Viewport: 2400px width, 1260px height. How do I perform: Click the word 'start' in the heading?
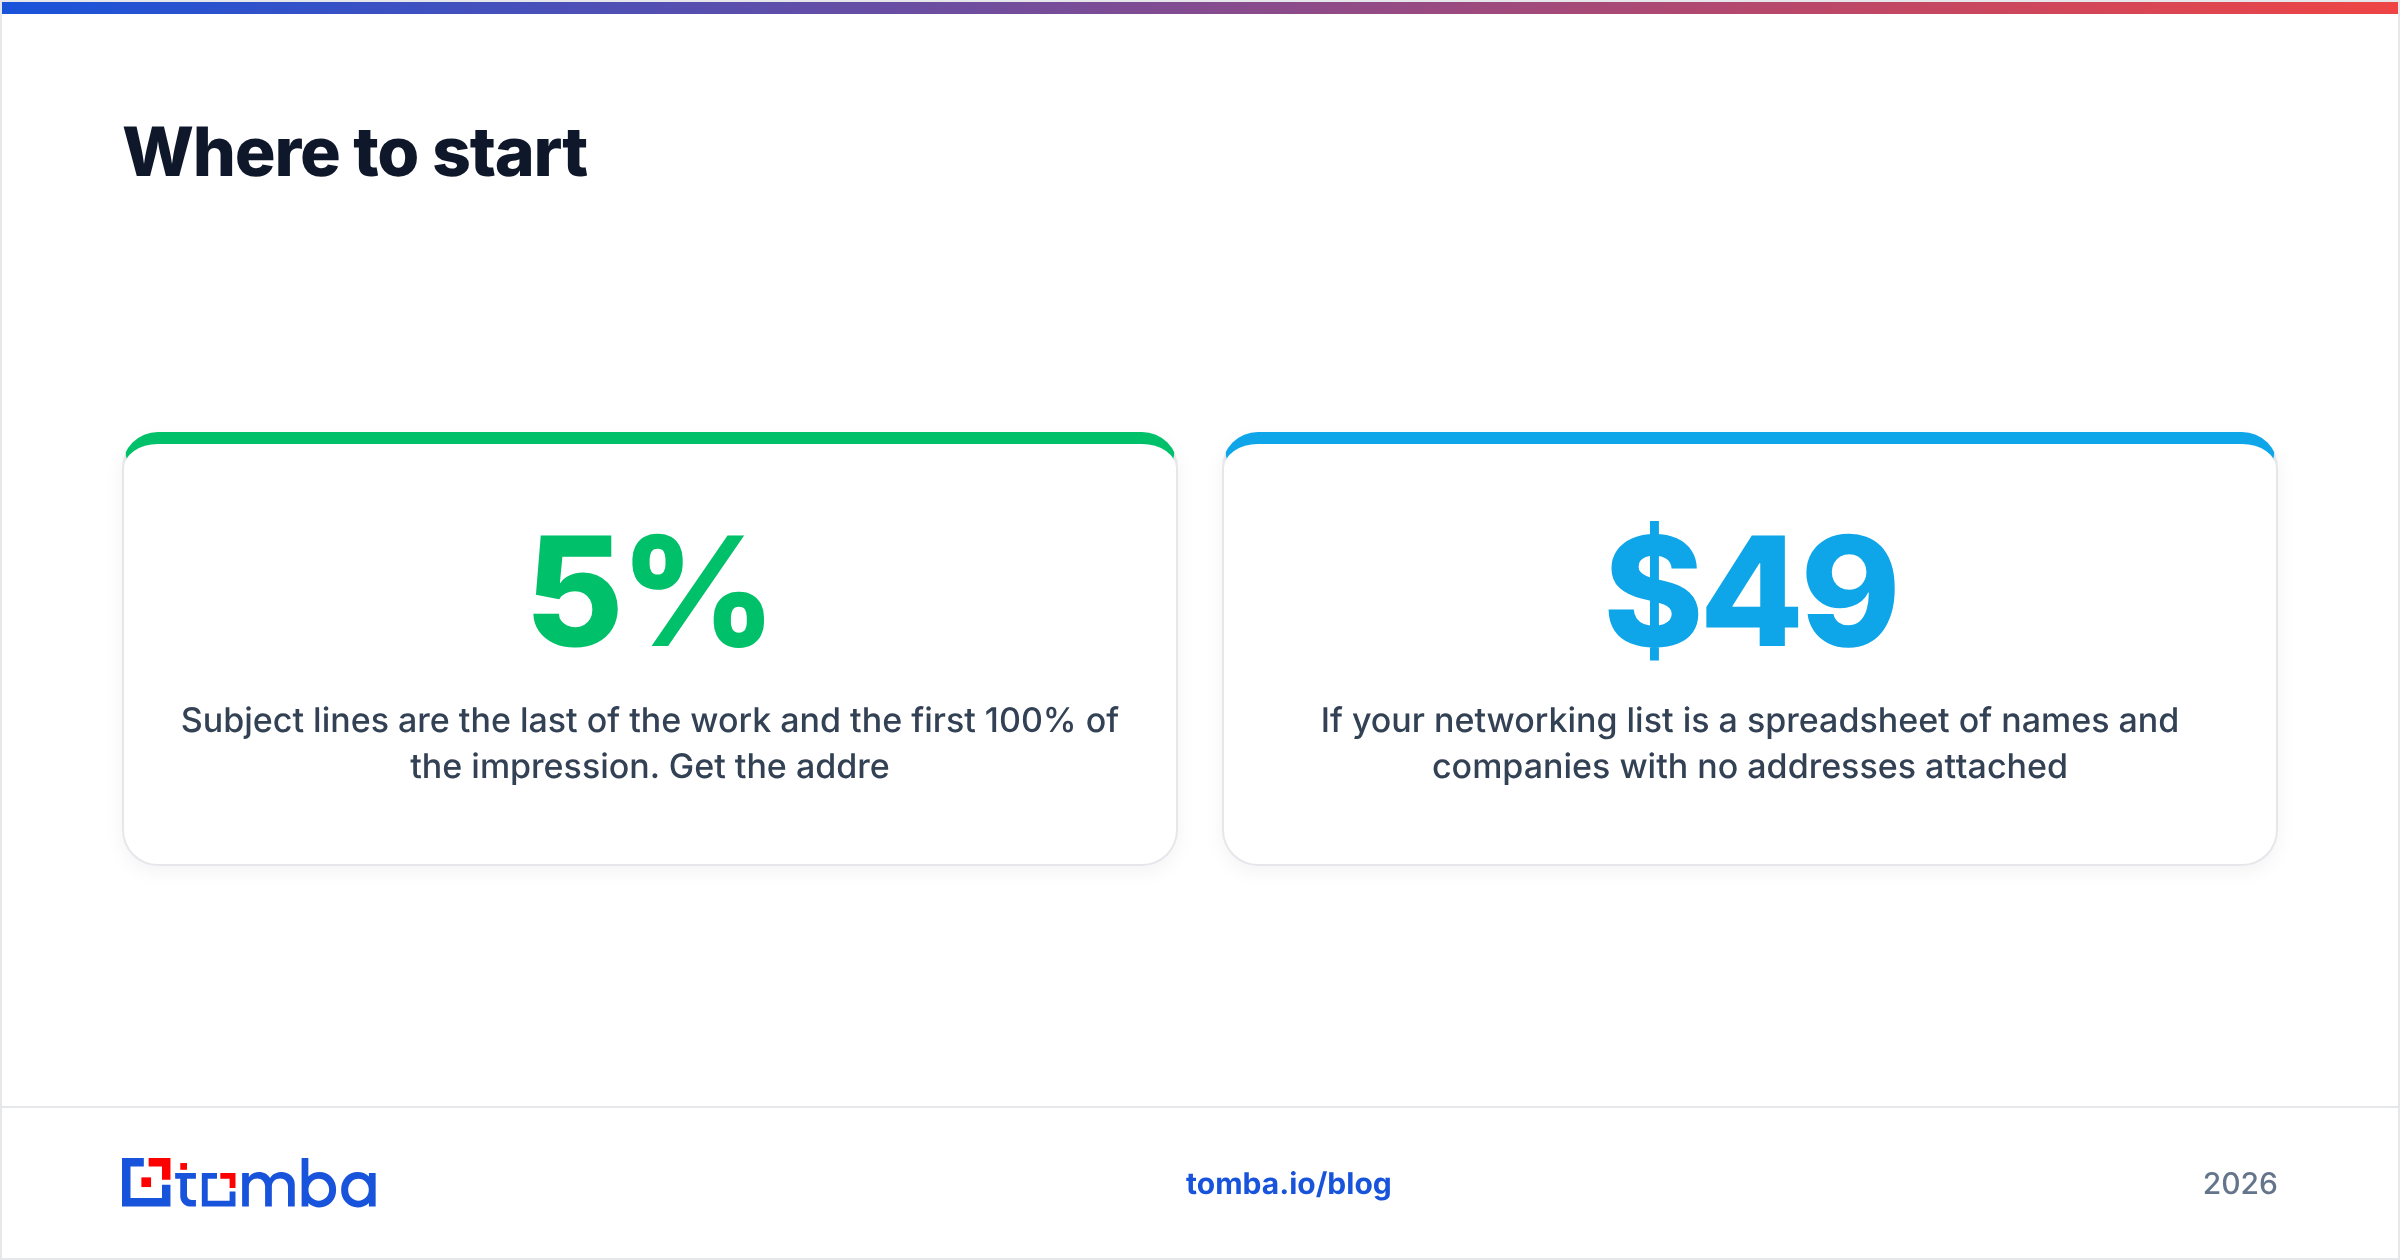(510, 153)
